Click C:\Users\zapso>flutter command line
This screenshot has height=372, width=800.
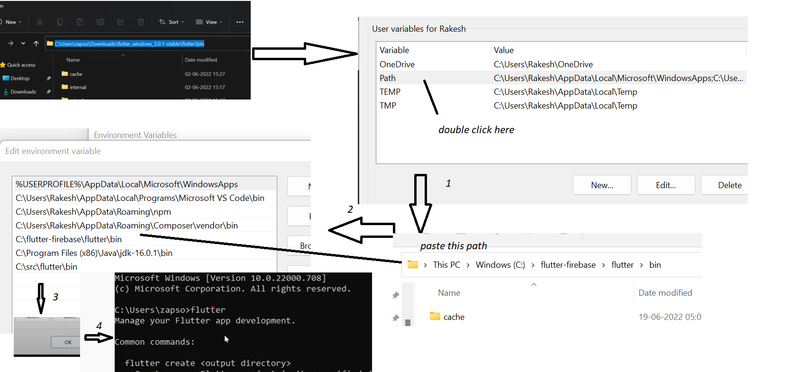tap(170, 310)
